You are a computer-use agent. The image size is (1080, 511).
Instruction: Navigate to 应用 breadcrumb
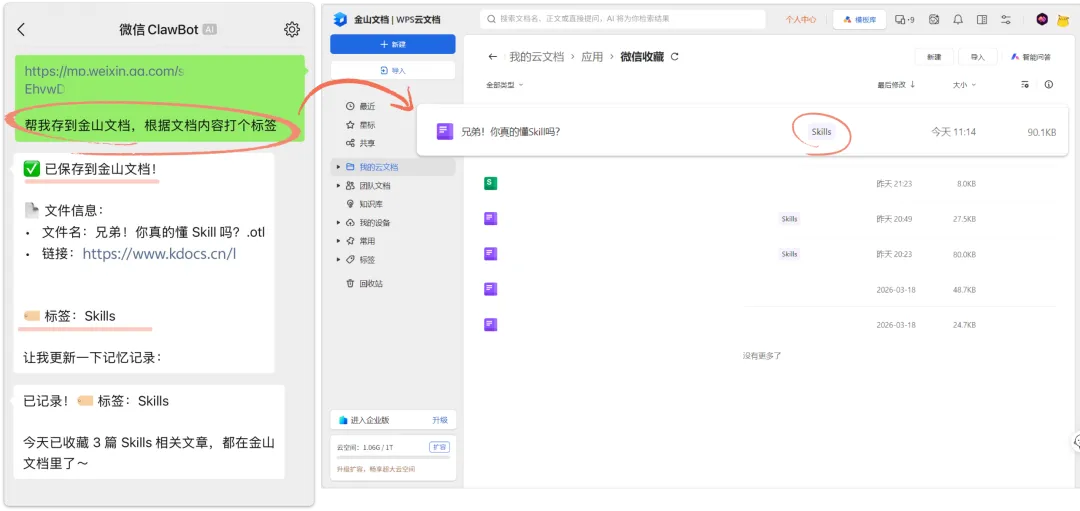[x=592, y=56]
